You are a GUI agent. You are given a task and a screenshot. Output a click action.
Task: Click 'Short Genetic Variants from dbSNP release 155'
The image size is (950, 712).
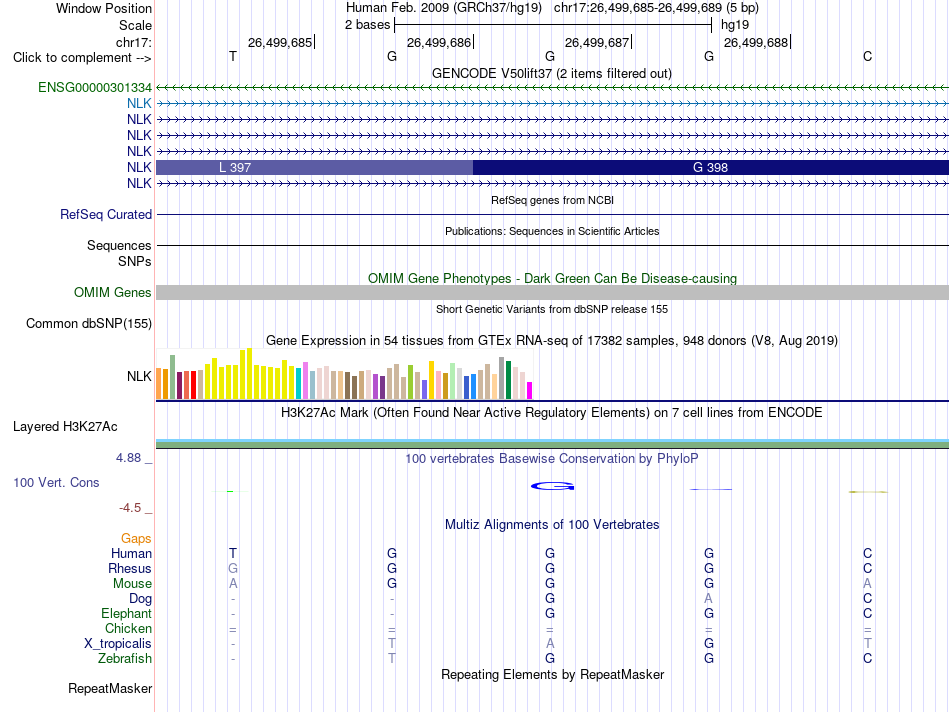552,309
